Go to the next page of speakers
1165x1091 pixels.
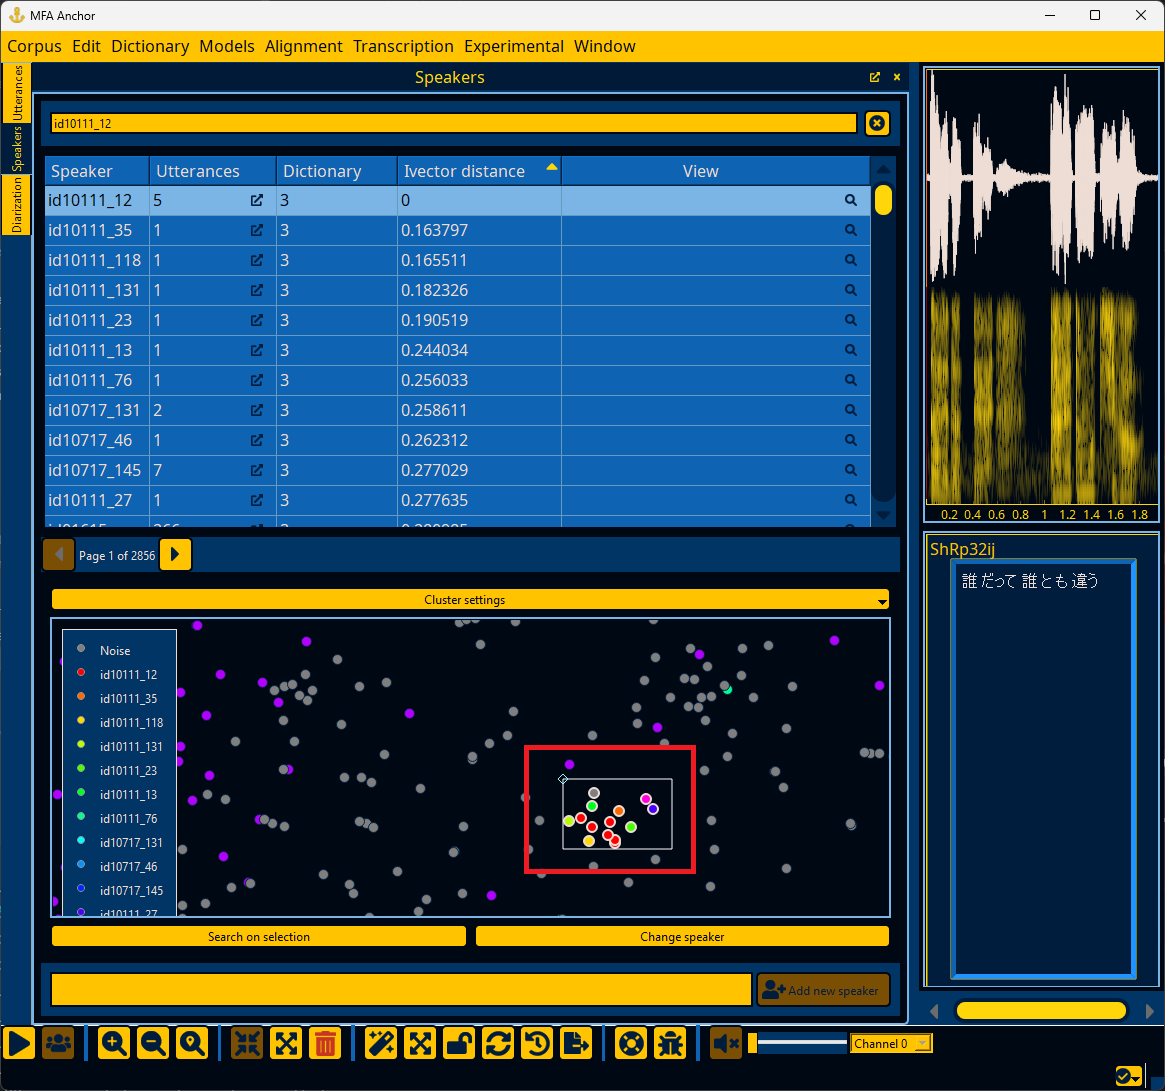tap(175, 554)
